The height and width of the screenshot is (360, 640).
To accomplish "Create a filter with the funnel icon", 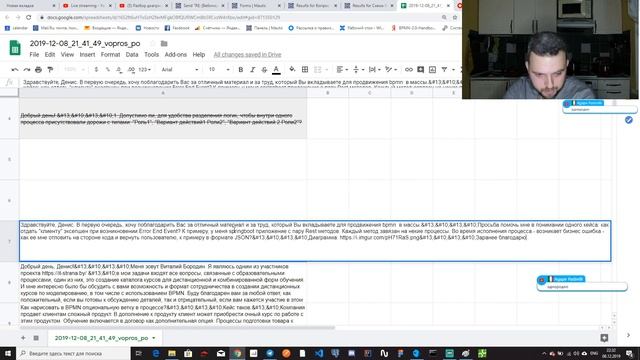I will 444,70.
